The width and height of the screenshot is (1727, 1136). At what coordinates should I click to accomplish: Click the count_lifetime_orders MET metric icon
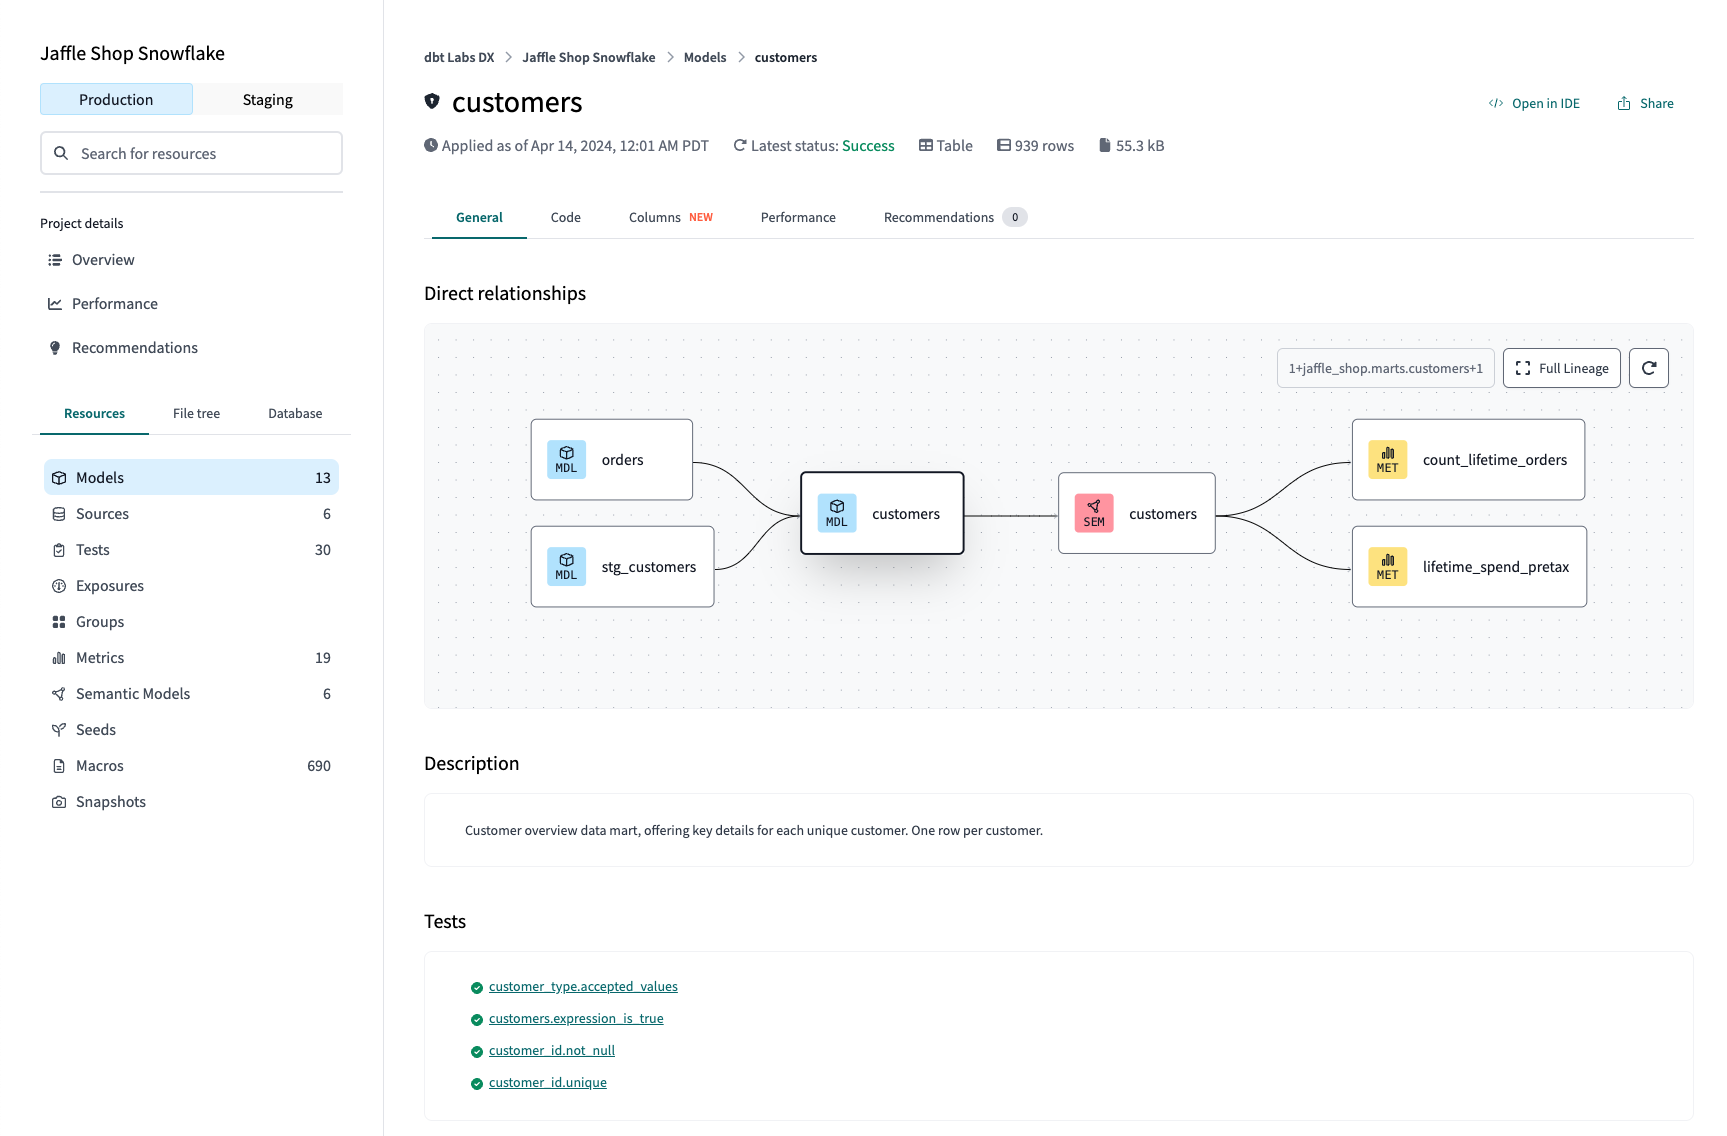click(1387, 460)
